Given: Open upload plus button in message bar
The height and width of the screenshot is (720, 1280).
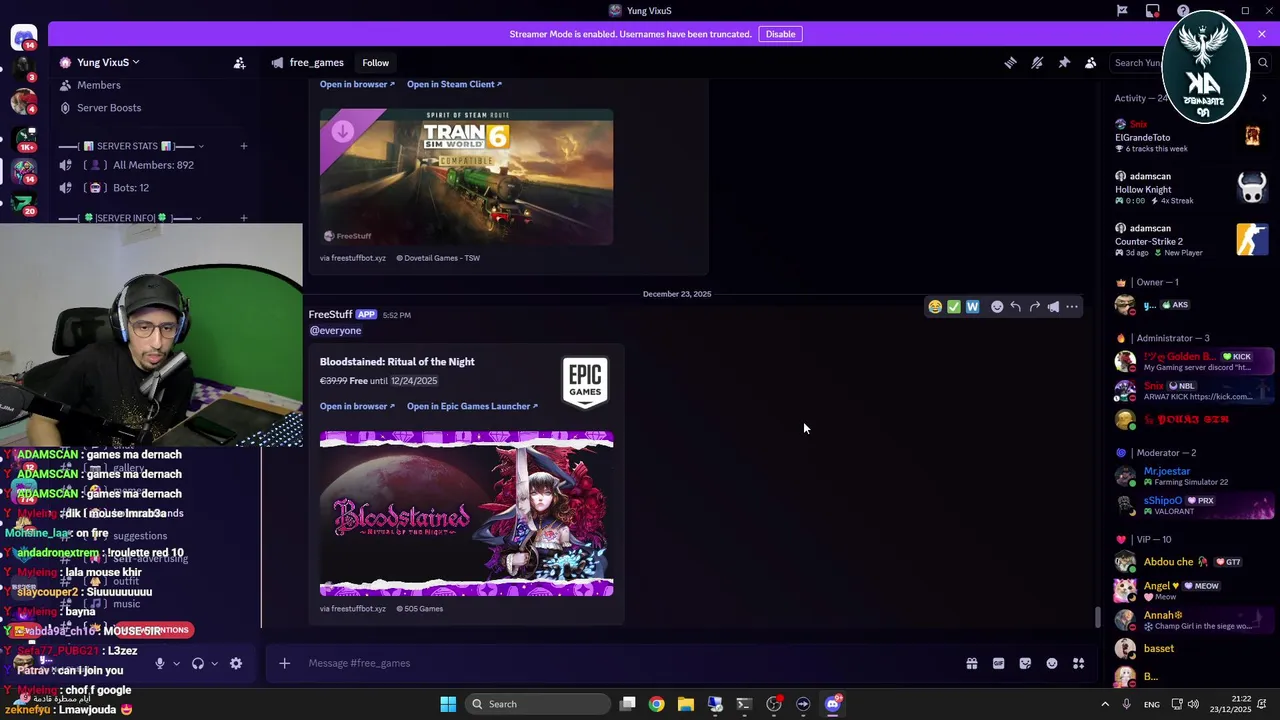Looking at the screenshot, I should [284, 663].
